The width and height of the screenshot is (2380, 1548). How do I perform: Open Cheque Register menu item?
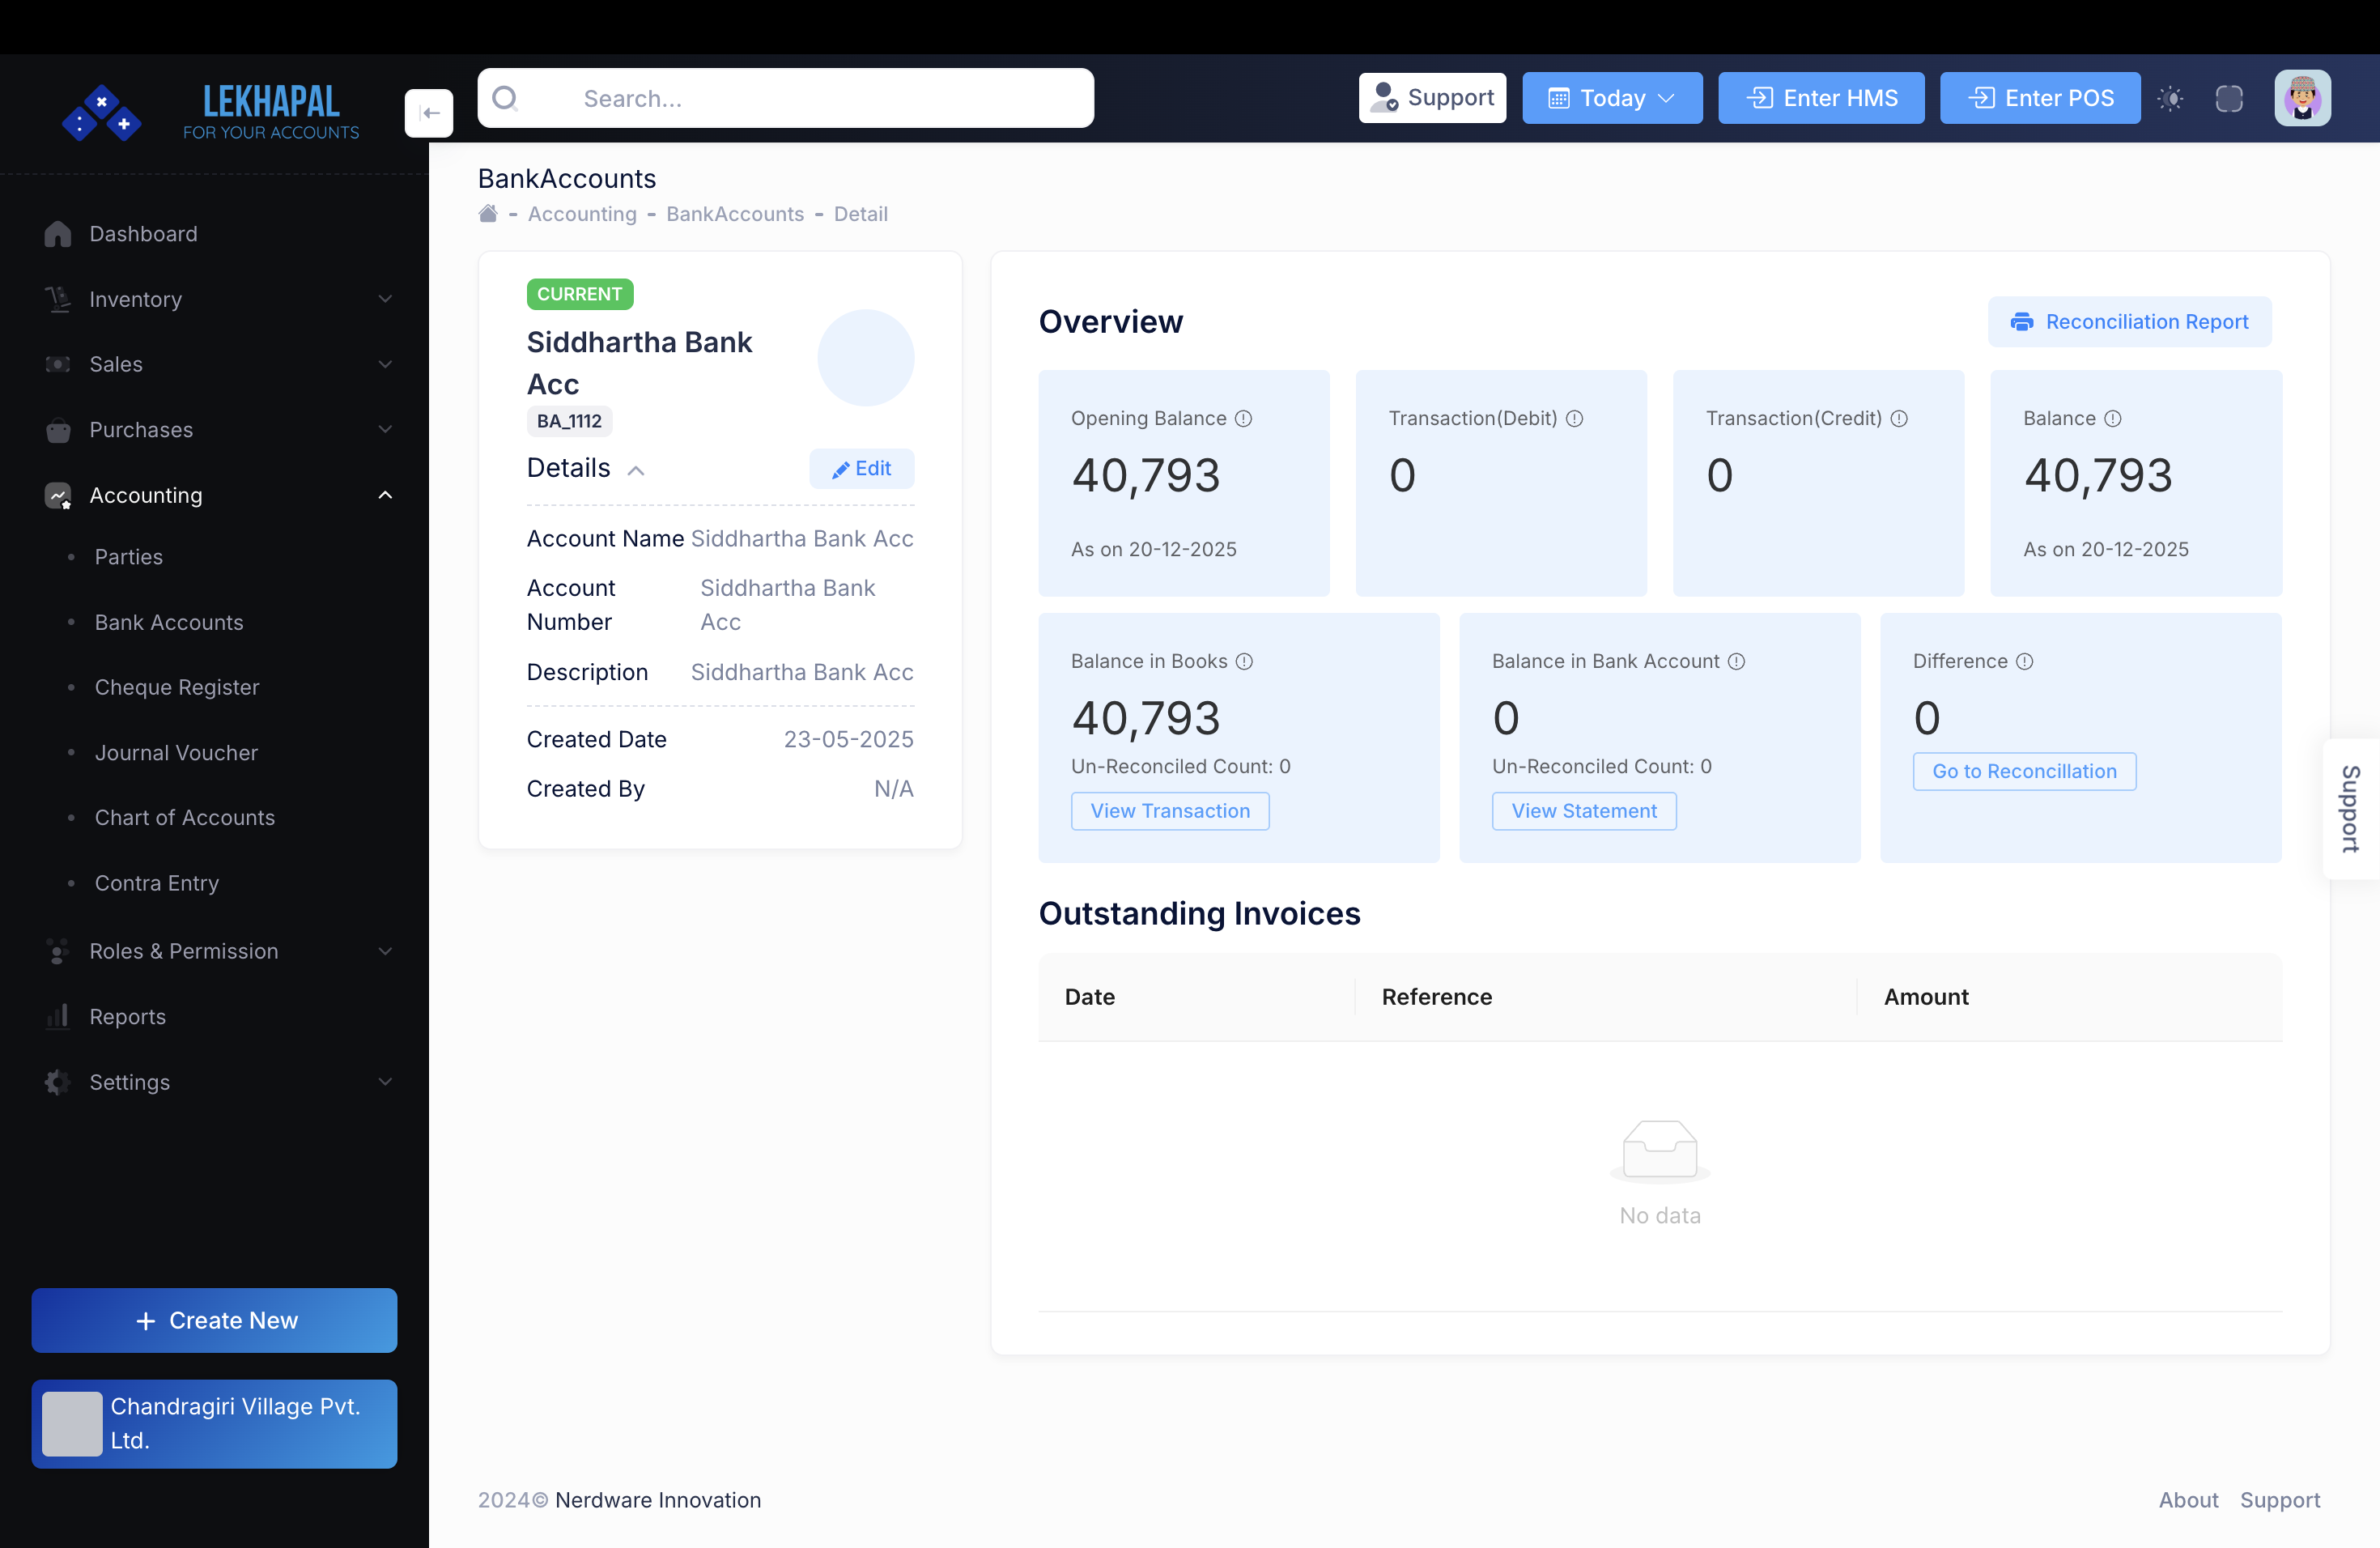[x=176, y=687]
